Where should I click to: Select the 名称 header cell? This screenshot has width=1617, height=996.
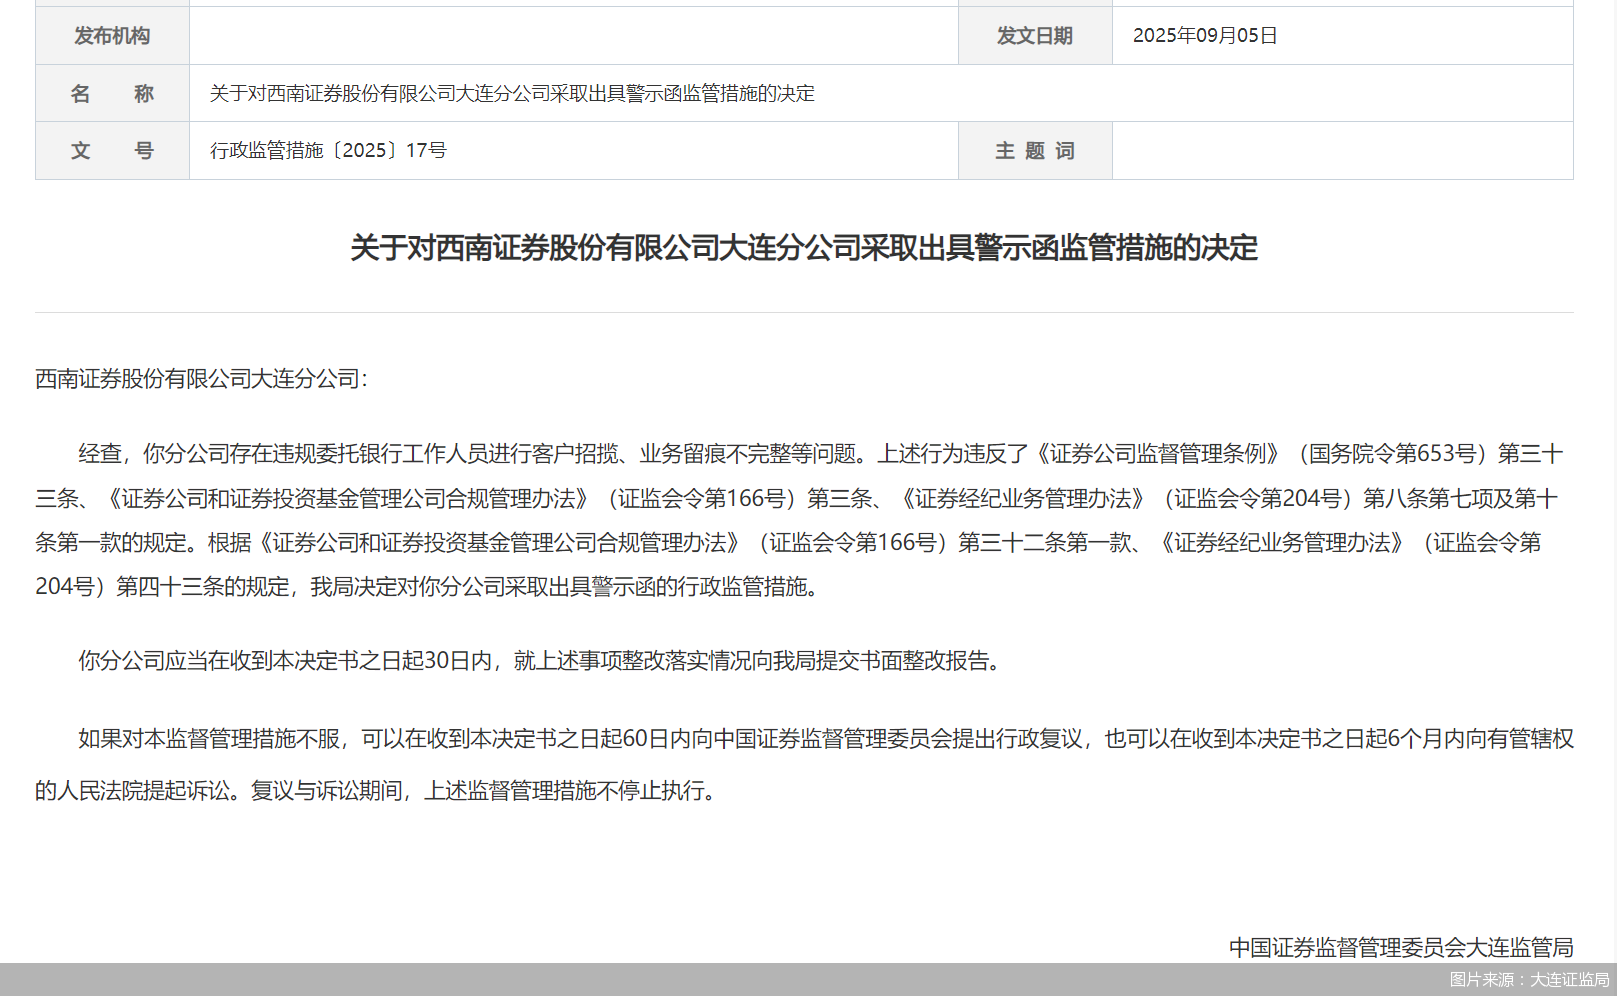(x=112, y=93)
